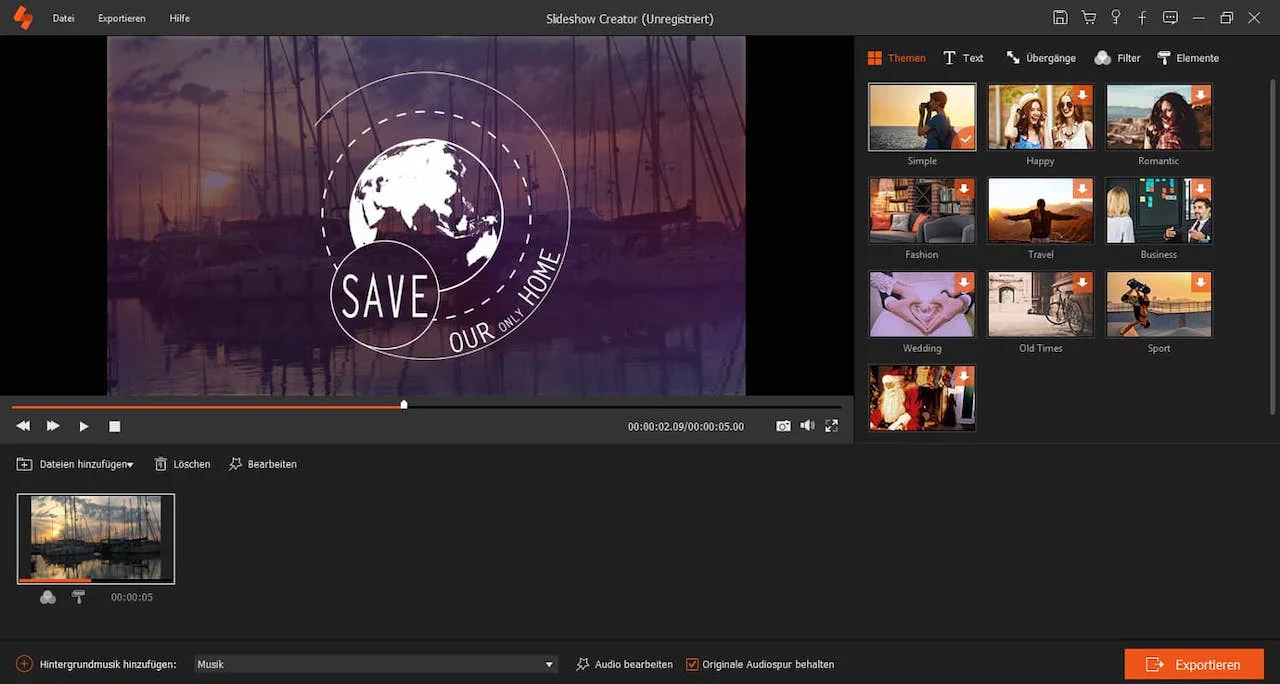Select the Simple theme thumbnail
Image resolution: width=1280 pixels, height=684 pixels.
(922, 117)
